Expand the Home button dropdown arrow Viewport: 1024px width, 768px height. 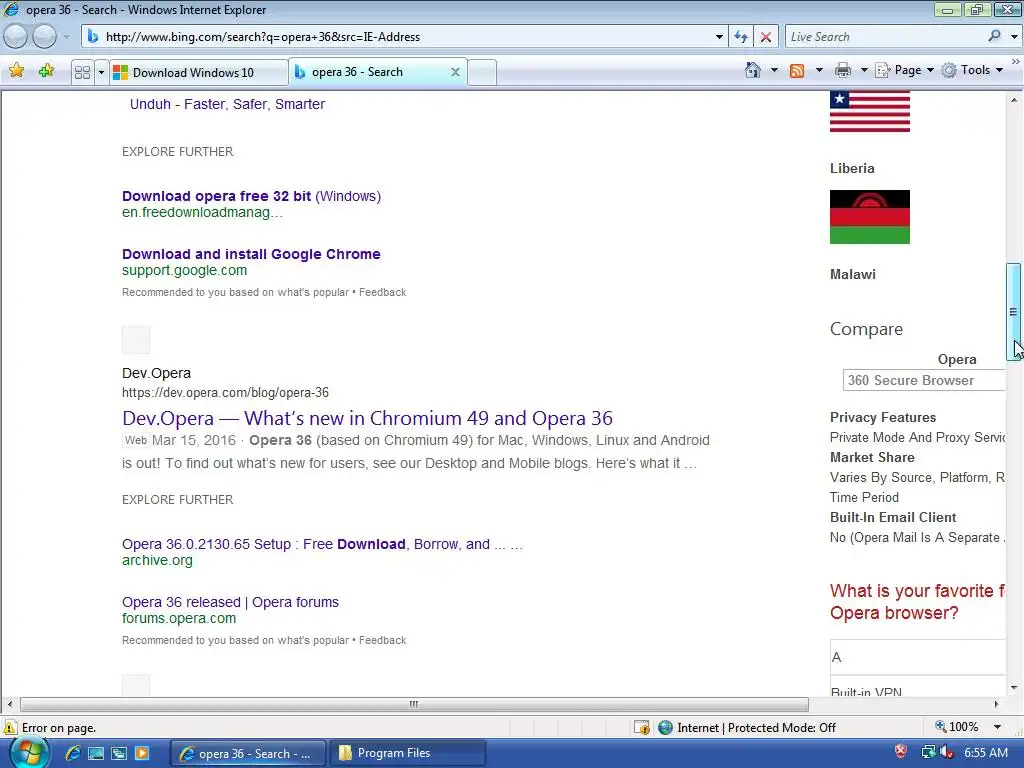(774, 70)
